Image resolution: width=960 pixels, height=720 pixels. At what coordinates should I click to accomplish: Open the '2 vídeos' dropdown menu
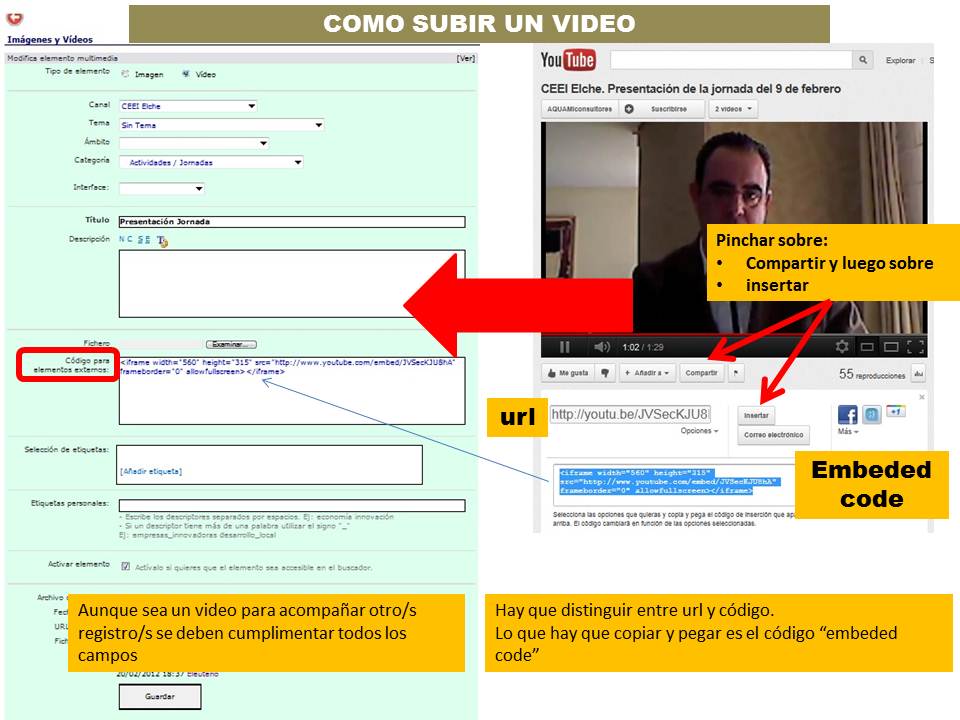pyautogui.click(x=734, y=108)
